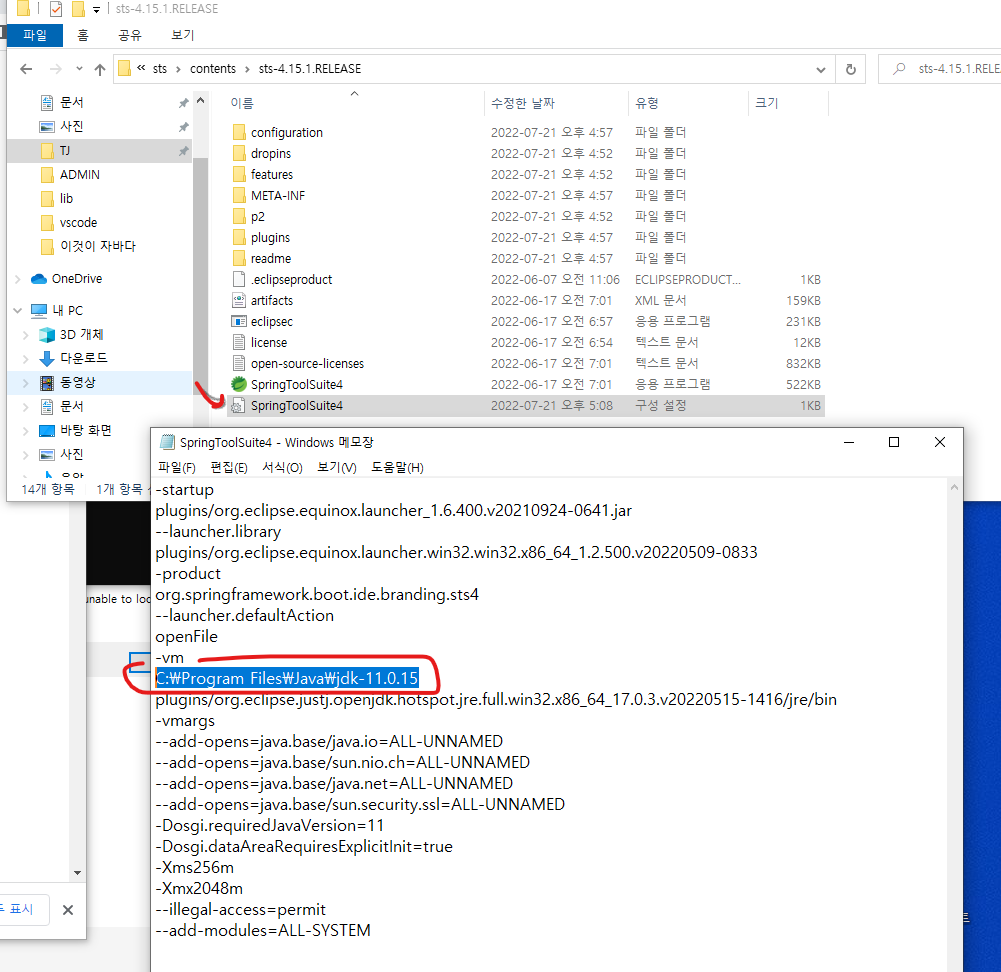
Task: Expand the 동영상 tree node
Action: click(26, 383)
